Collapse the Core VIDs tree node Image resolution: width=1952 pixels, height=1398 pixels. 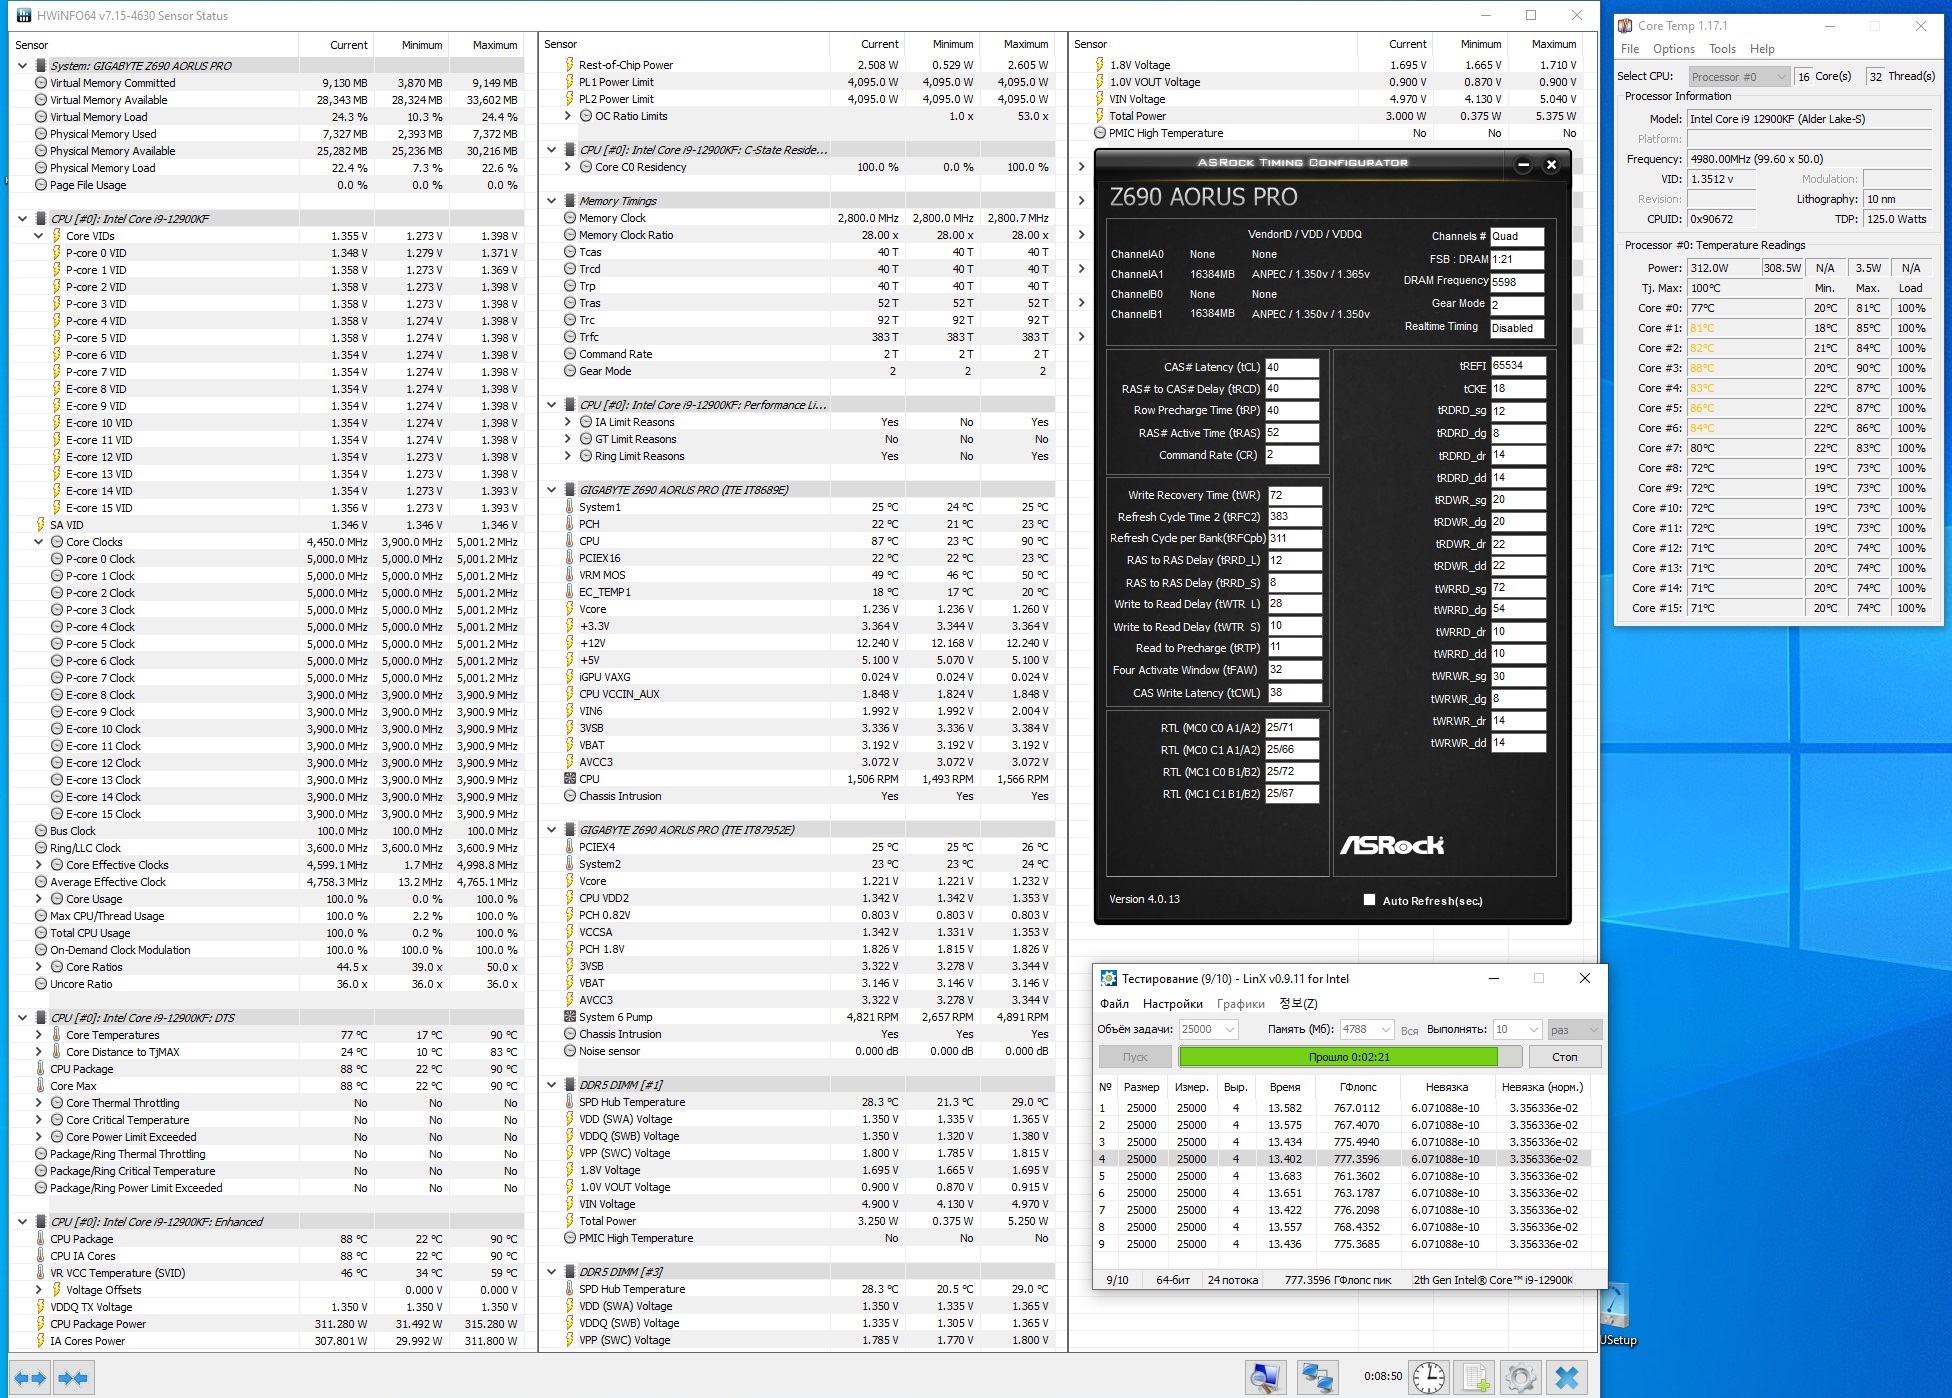tap(39, 236)
